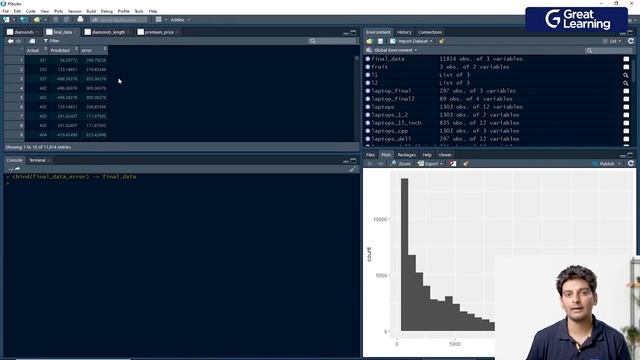Image resolution: width=640 pixels, height=360 pixels.
Task: Click back arrow in data viewer toolbar
Action: coord(11,41)
